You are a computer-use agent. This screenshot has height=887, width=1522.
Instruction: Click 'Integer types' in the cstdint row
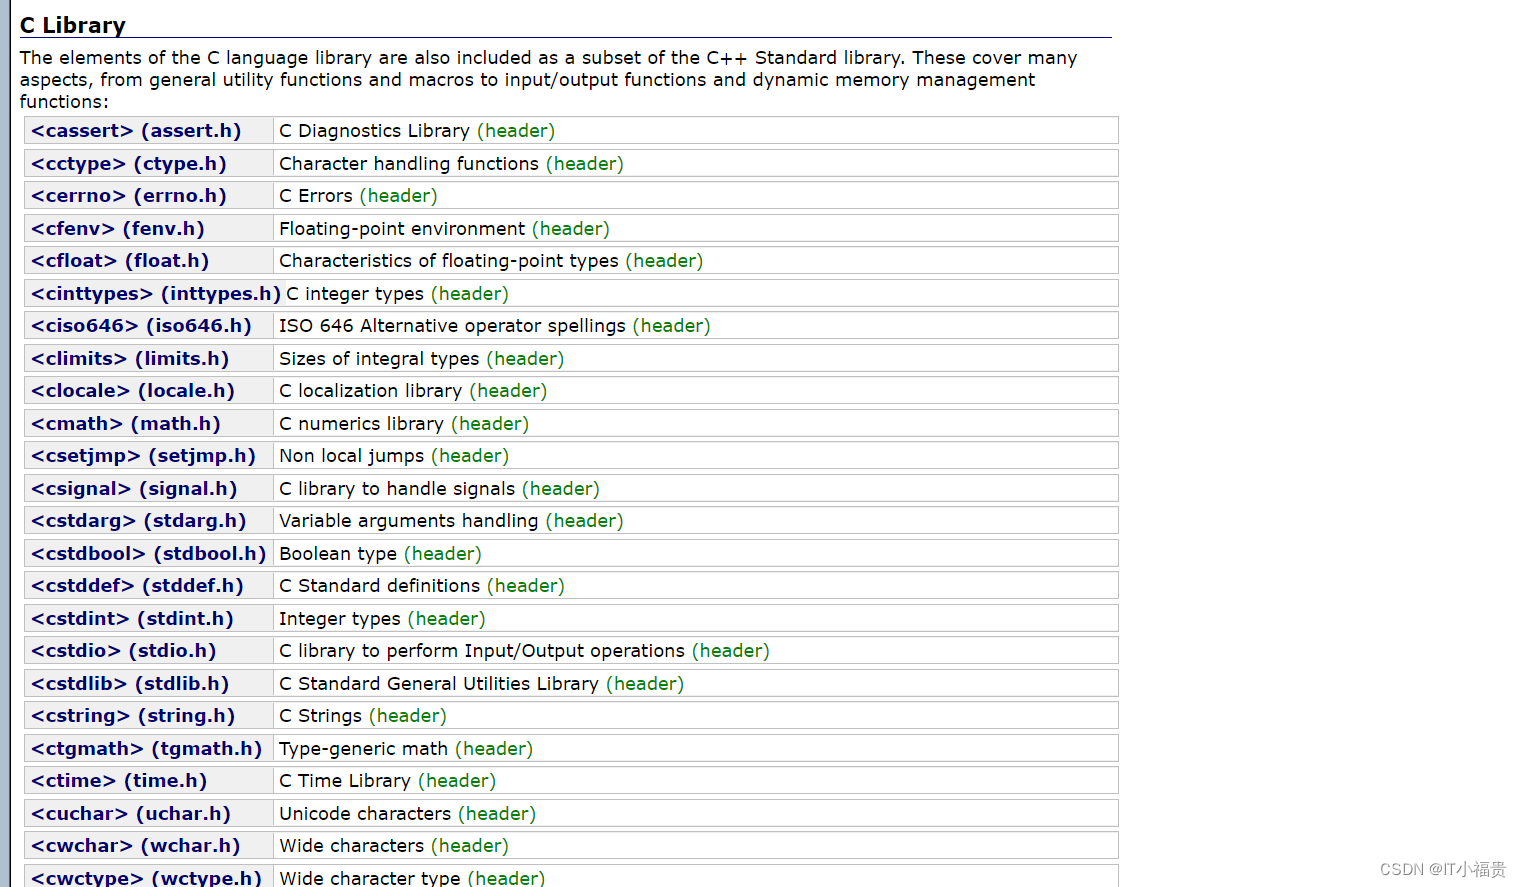coord(340,618)
